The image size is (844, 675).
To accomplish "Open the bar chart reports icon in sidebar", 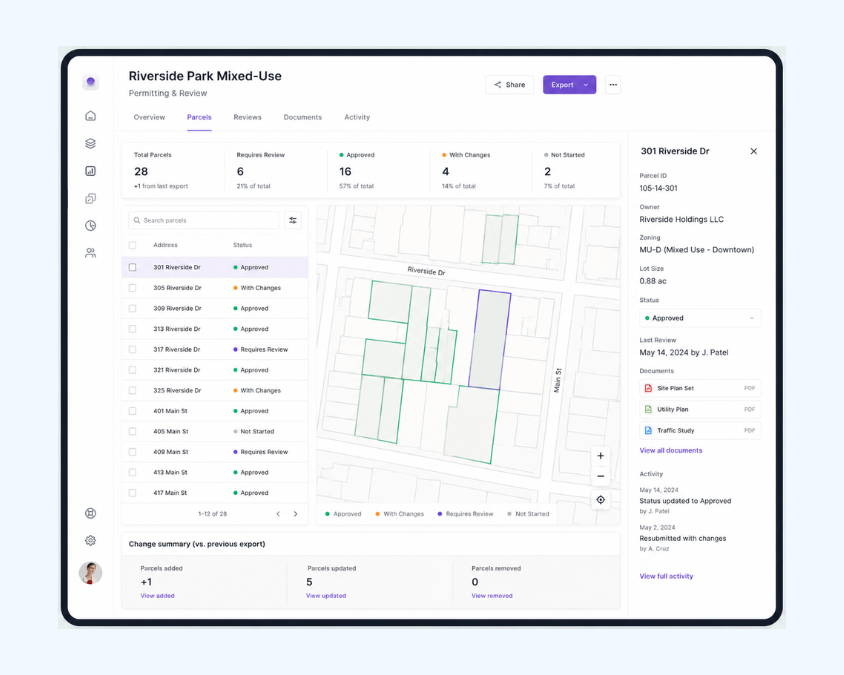I will coord(90,171).
